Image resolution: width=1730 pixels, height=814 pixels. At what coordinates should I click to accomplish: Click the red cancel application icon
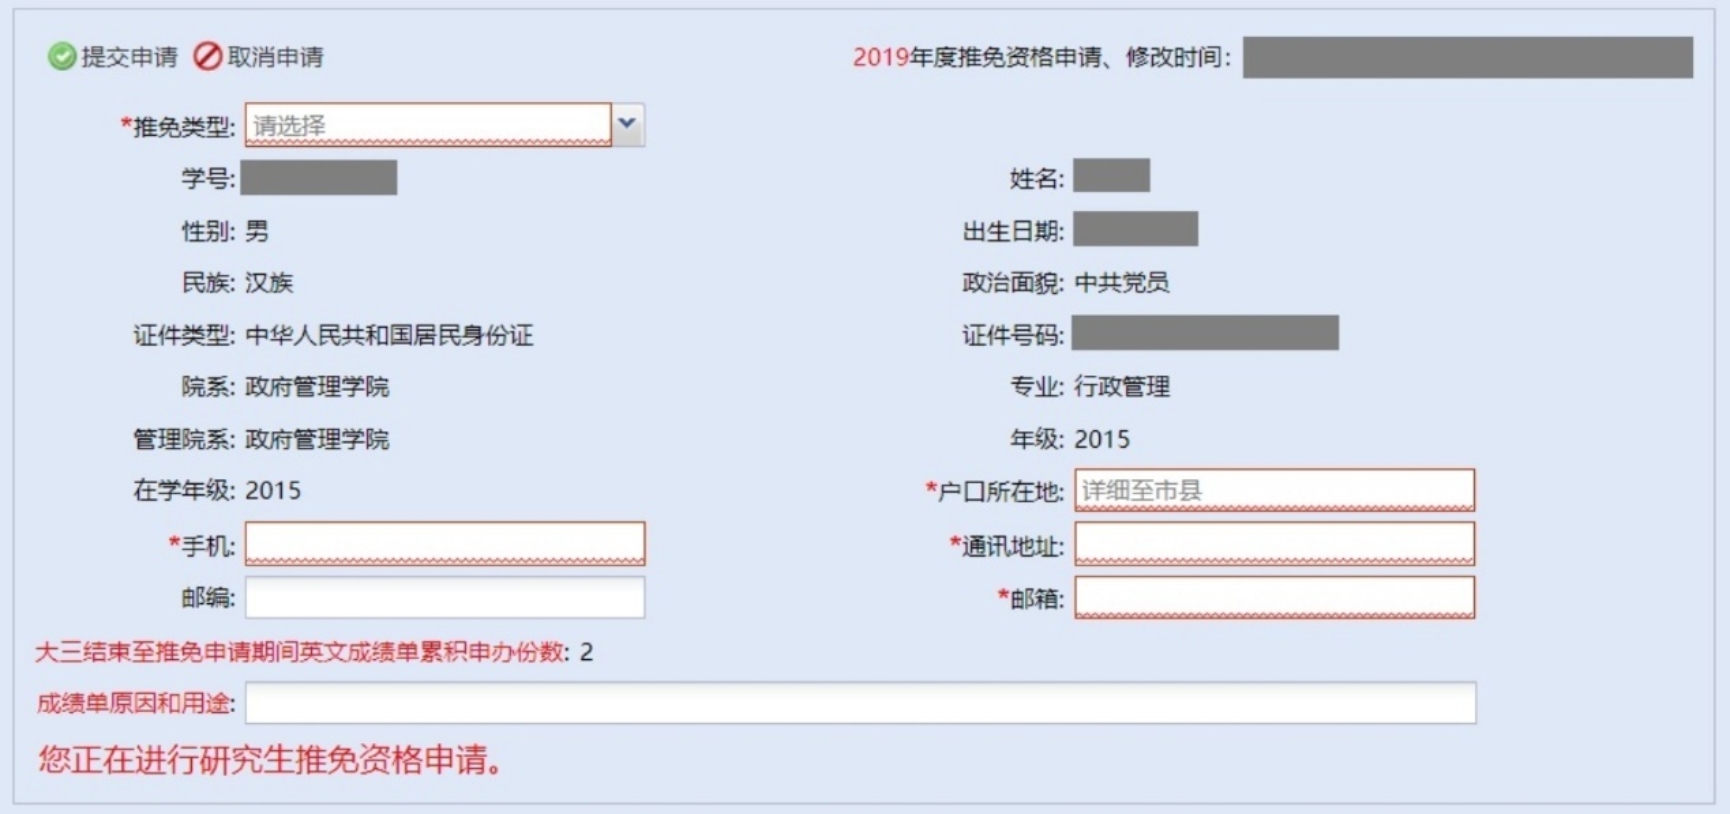[207, 57]
